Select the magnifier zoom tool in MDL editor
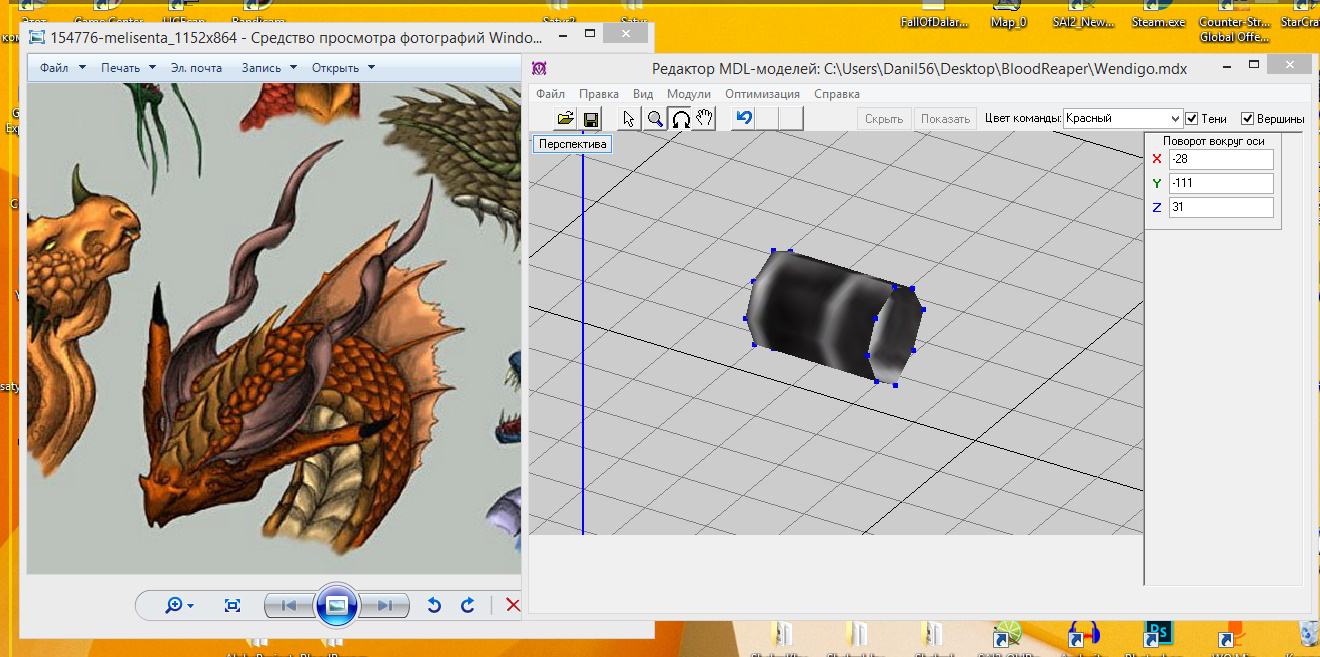 pyautogui.click(x=655, y=119)
